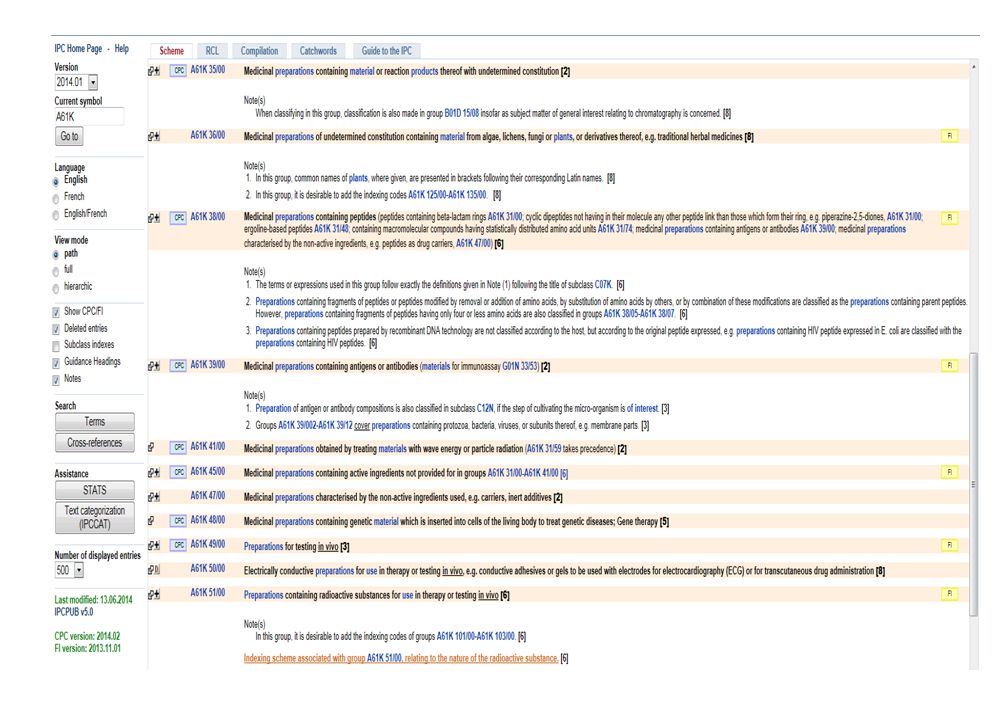Open the FI icon on A61K 39/00 row
This screenshot has height=720, width=1000.
(950, 365)
